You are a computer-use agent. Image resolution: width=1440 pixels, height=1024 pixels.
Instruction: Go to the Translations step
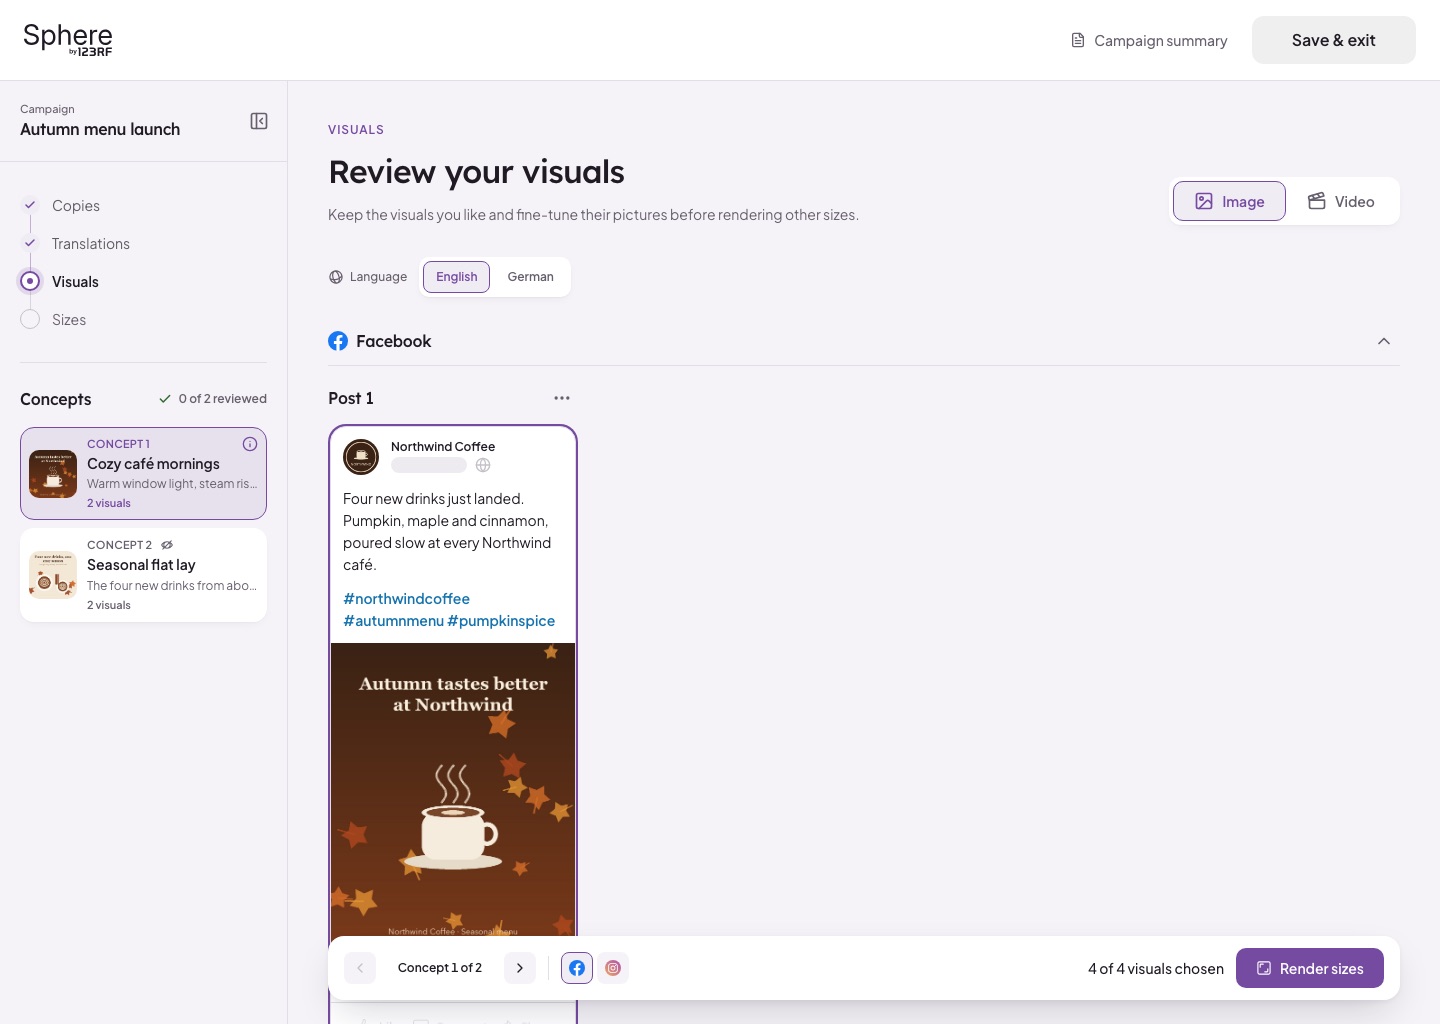coord(91,244)
